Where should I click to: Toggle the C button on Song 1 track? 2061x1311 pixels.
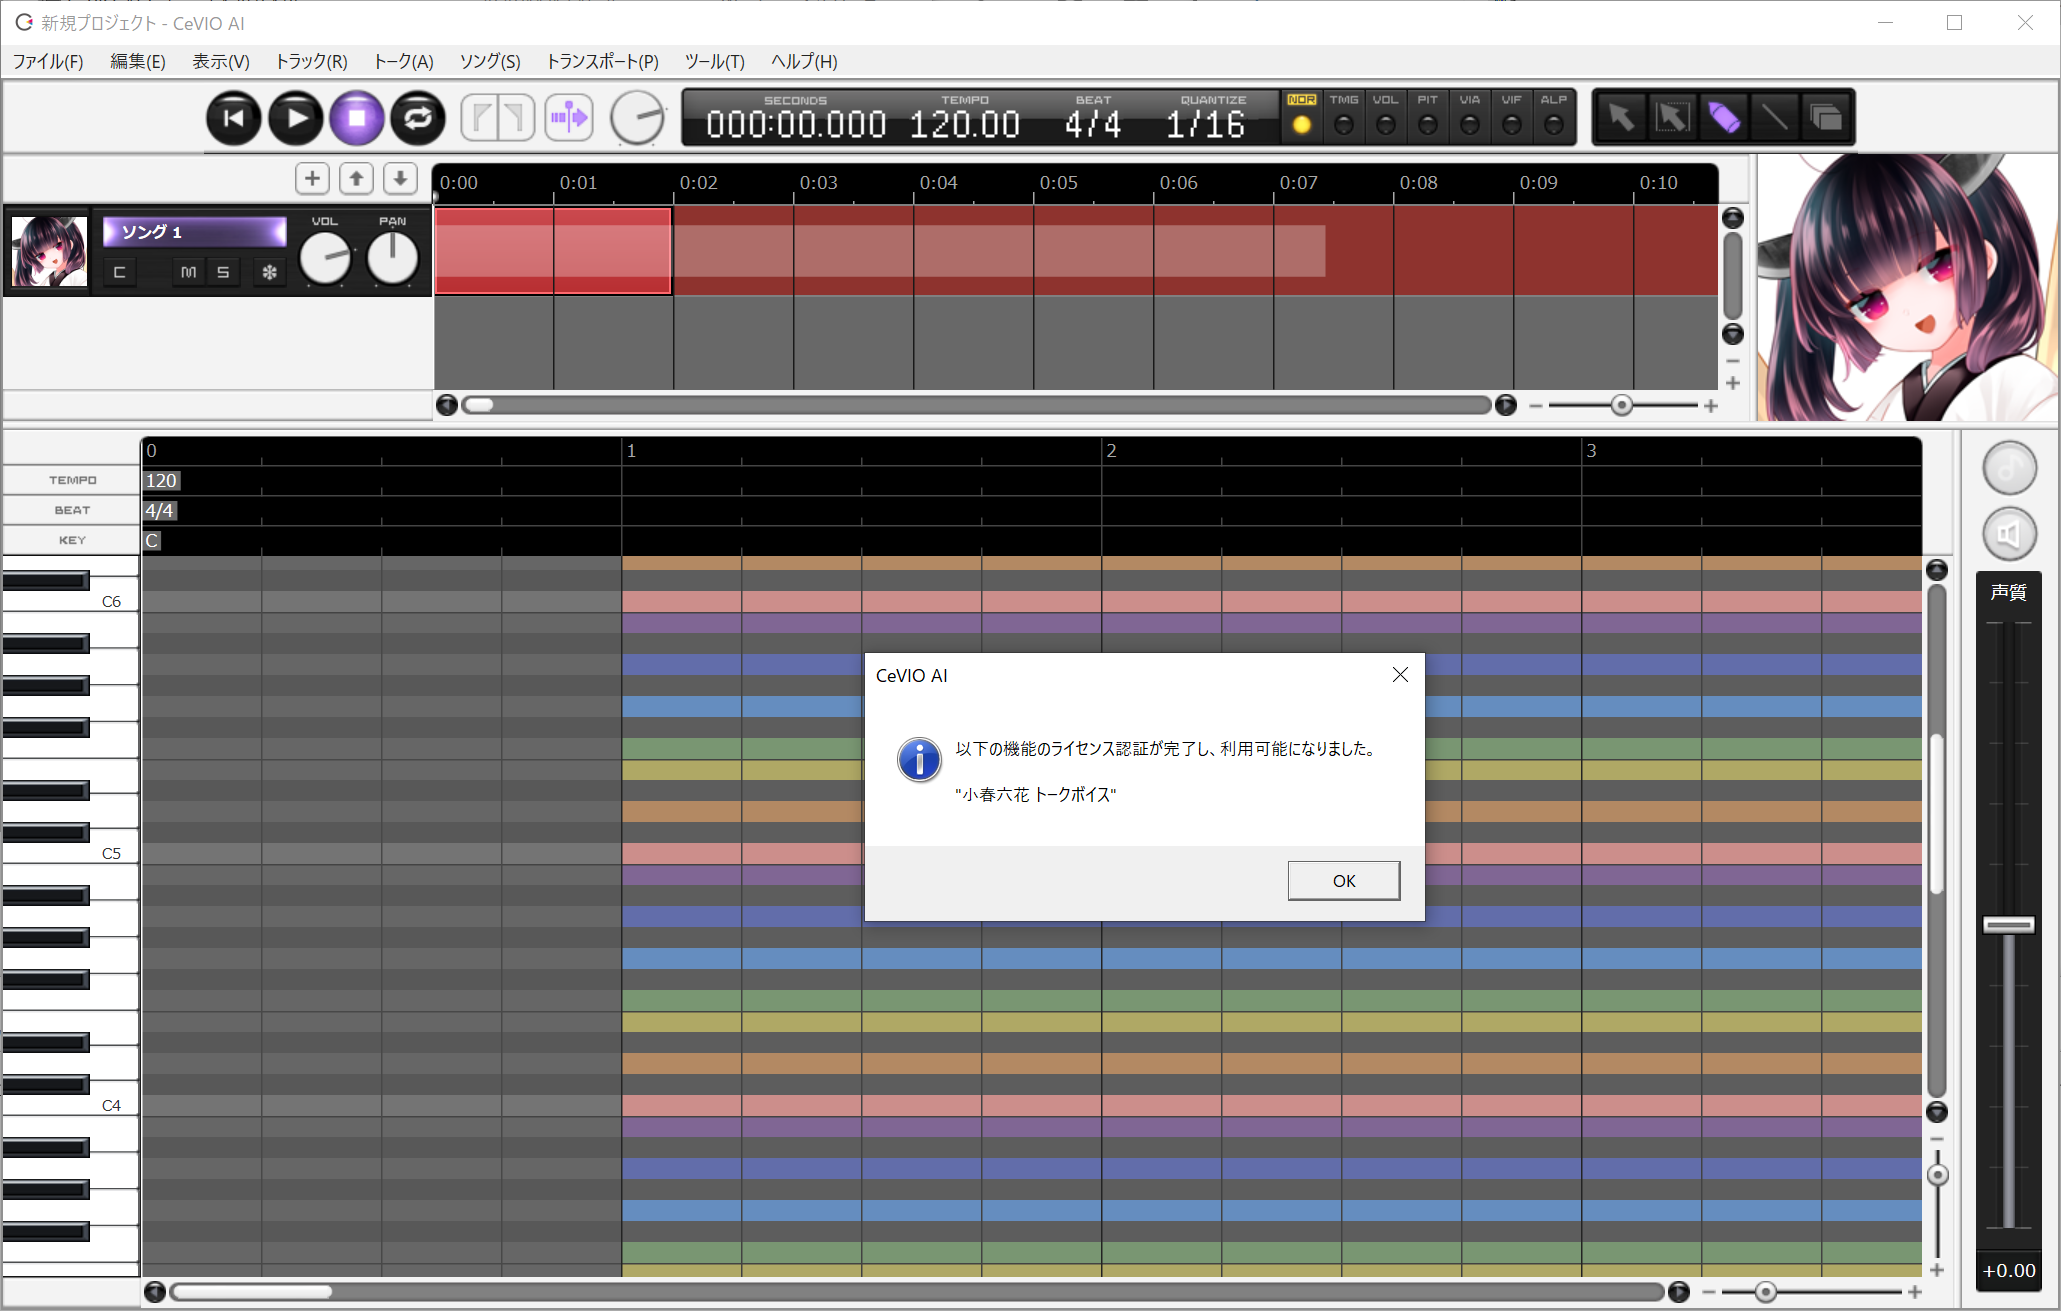119,272
